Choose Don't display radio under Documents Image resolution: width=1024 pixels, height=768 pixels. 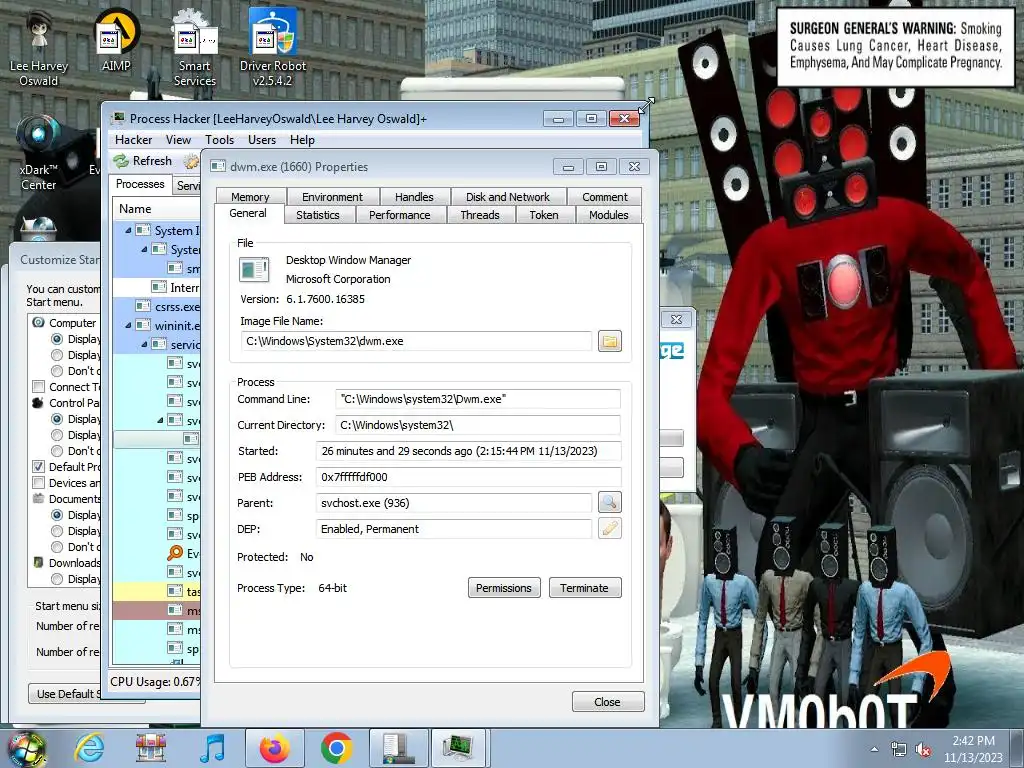click(x=57, y=547)
